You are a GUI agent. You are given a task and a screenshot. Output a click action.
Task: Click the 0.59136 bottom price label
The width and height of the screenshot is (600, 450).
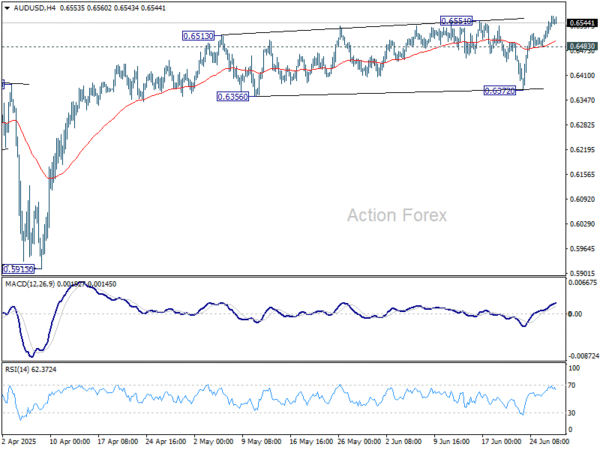tap(18, 269)
